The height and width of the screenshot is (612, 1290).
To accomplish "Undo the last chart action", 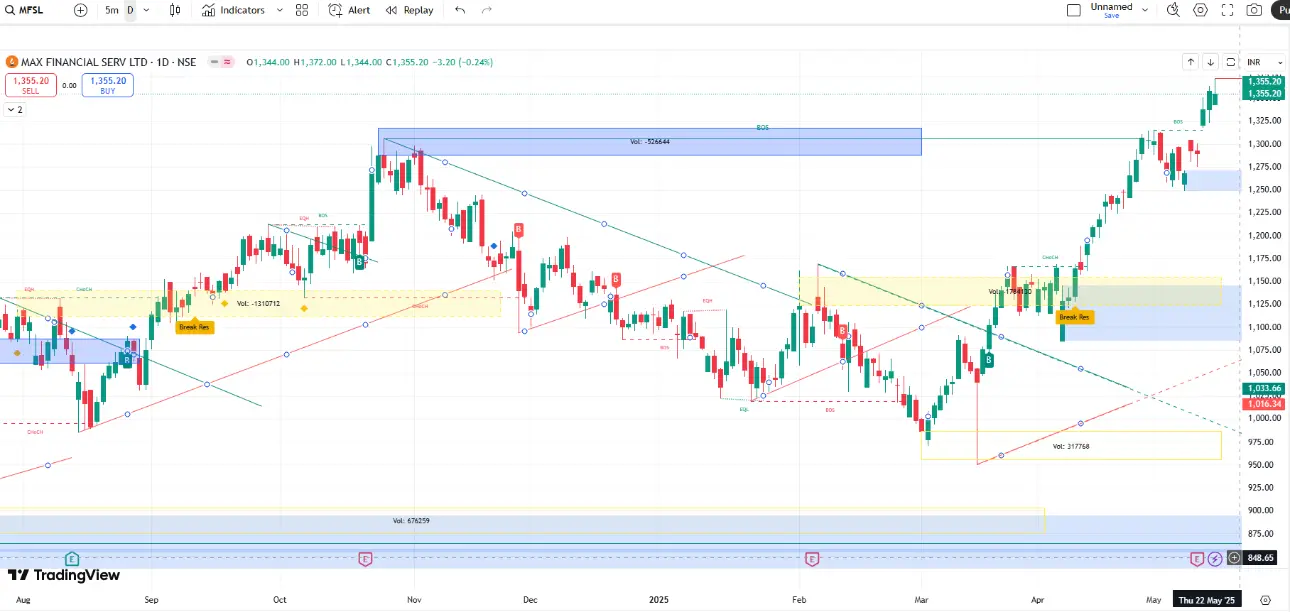I will 460,10.
